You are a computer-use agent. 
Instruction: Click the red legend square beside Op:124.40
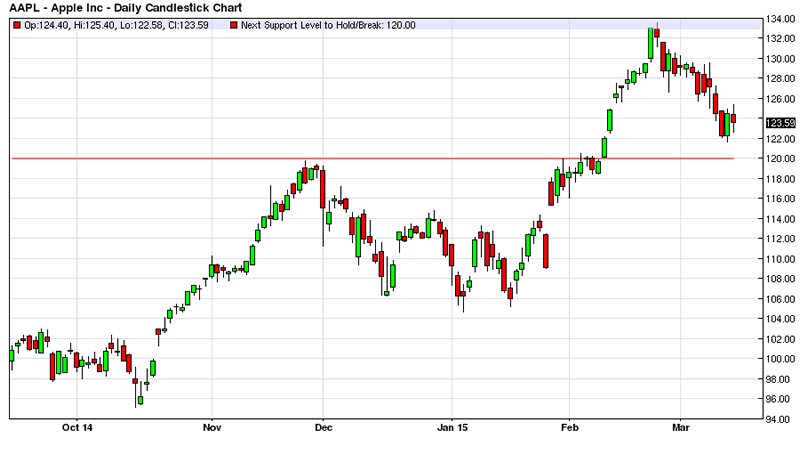(x=17, y=25)
